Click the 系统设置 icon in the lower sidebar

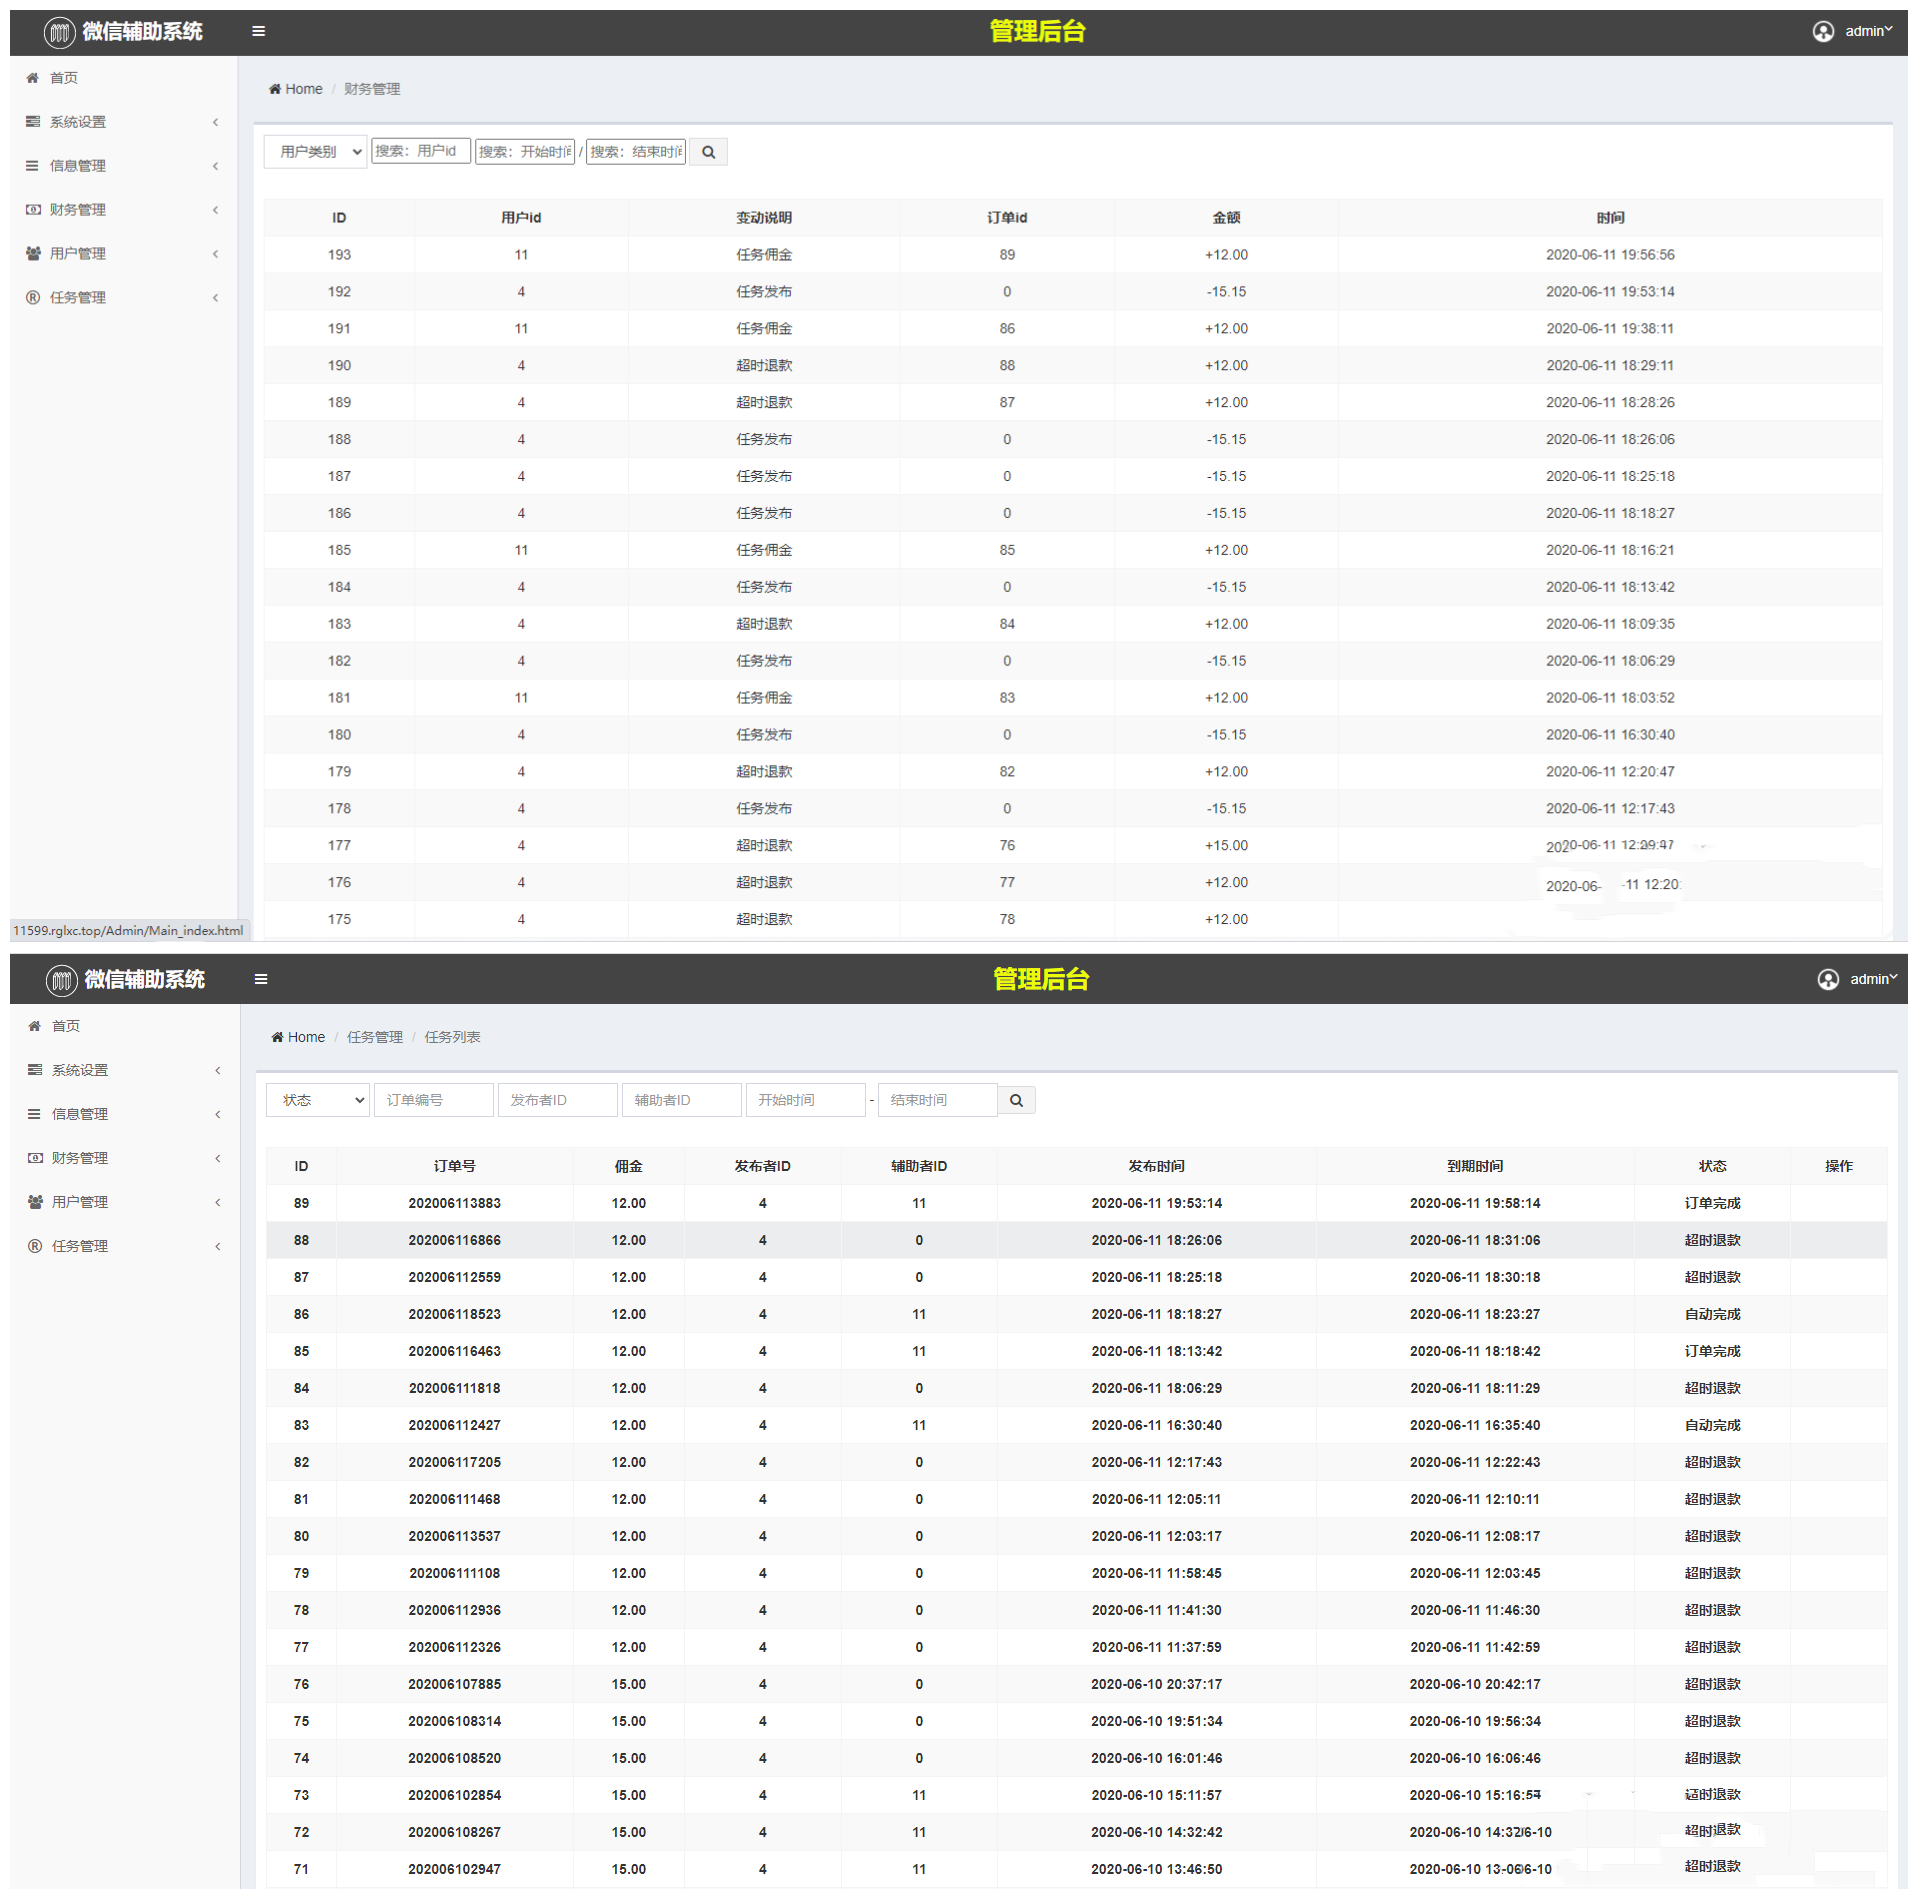click(35, 1070)
